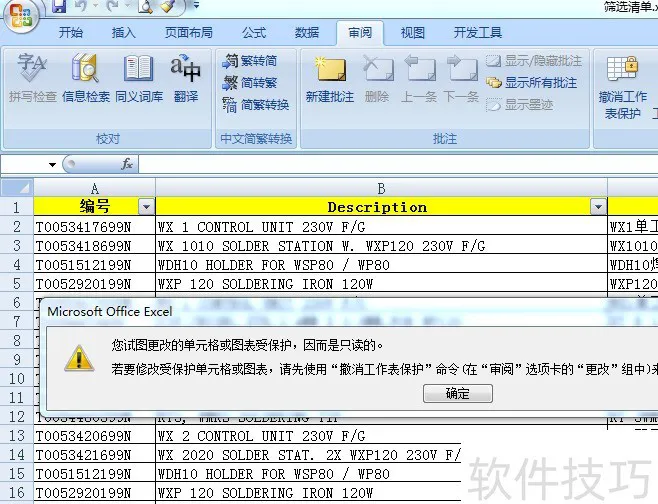
Task: Open 简繁转换 conversion options
Action: (x=256, y=104)
